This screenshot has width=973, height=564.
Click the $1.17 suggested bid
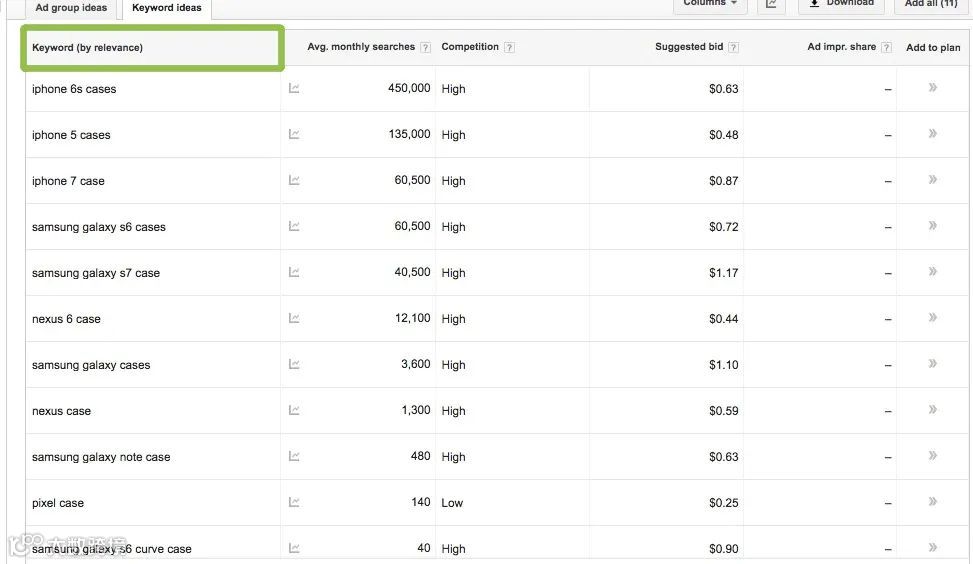click(x=724, y=273)
